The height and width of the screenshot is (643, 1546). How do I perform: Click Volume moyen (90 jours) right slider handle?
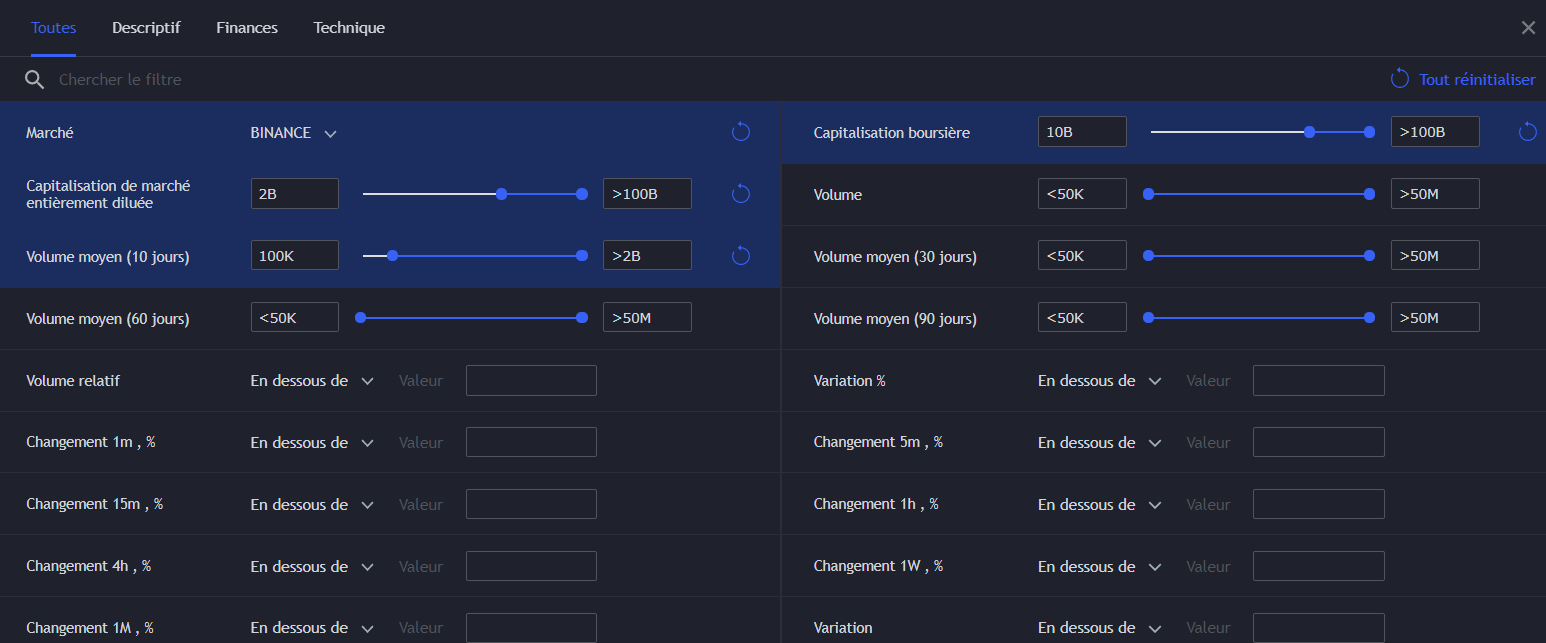pos(1370,318)
